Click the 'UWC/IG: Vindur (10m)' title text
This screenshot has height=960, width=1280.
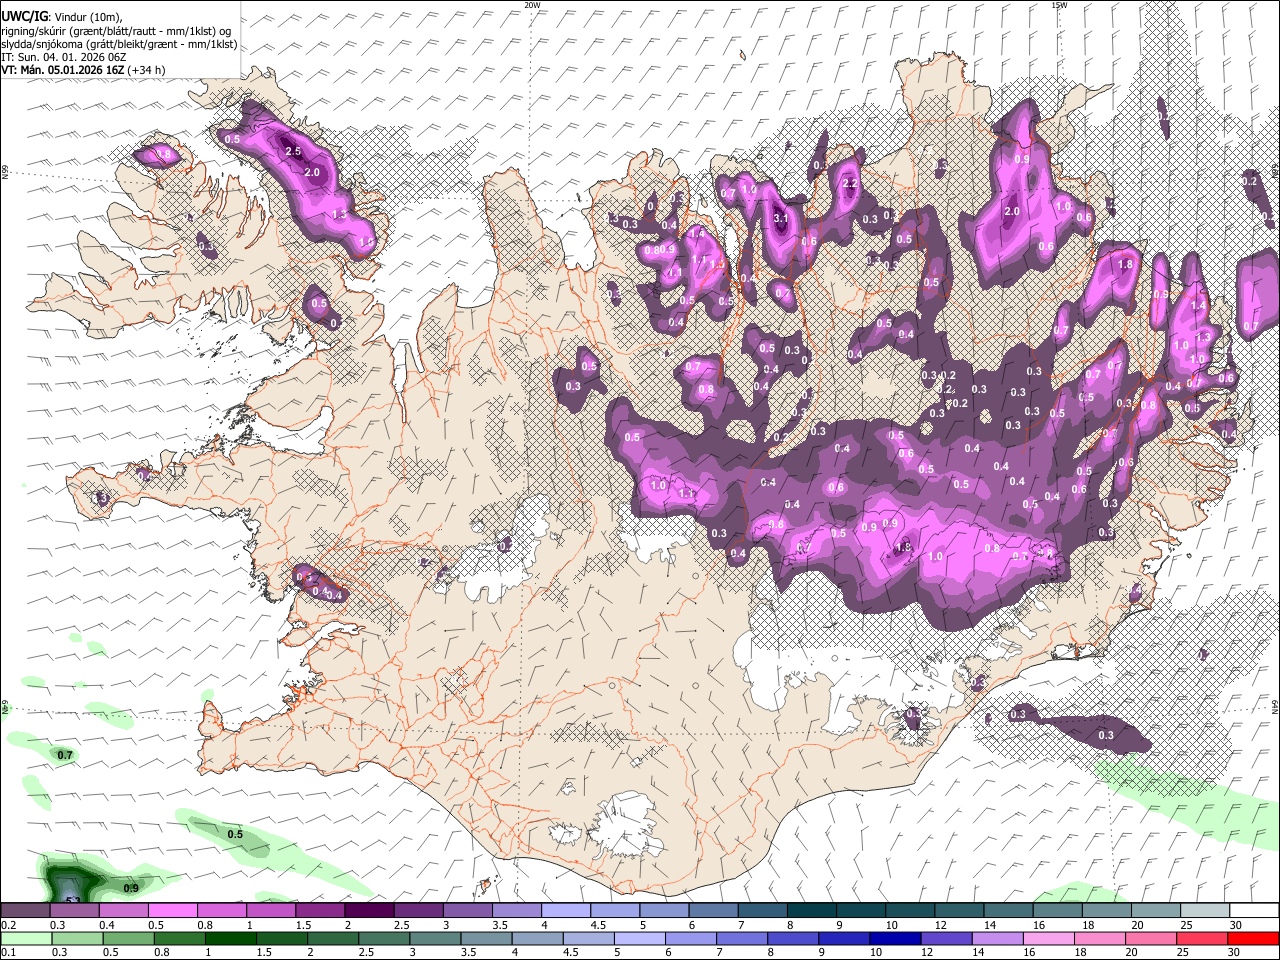click(62, 17)
